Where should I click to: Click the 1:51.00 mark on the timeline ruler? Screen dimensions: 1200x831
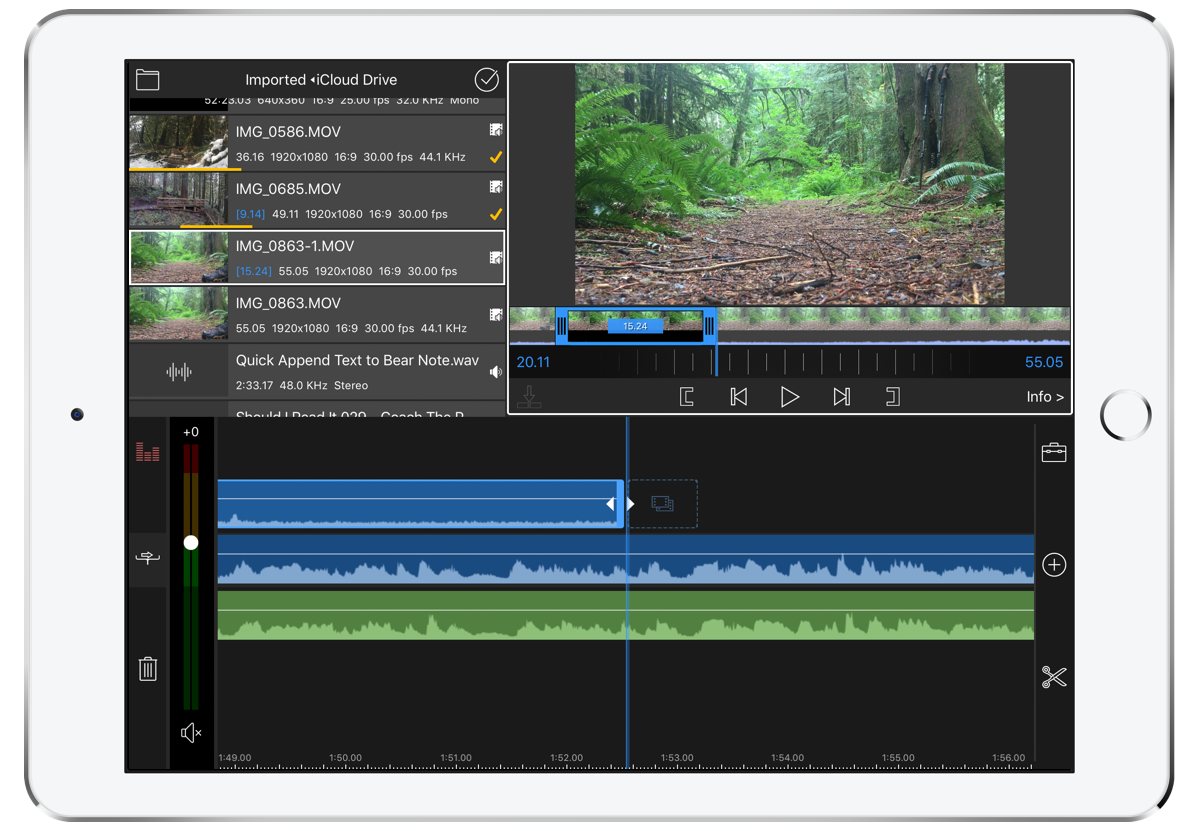coord(455,758)
